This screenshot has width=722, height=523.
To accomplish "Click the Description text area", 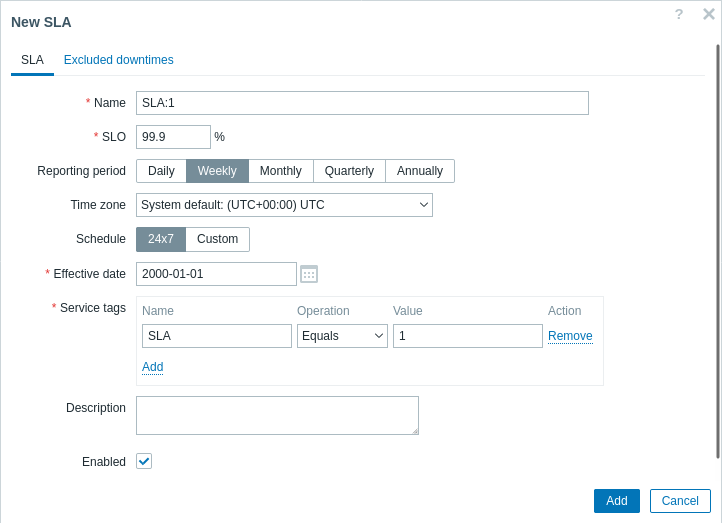I will pos(278,416).
